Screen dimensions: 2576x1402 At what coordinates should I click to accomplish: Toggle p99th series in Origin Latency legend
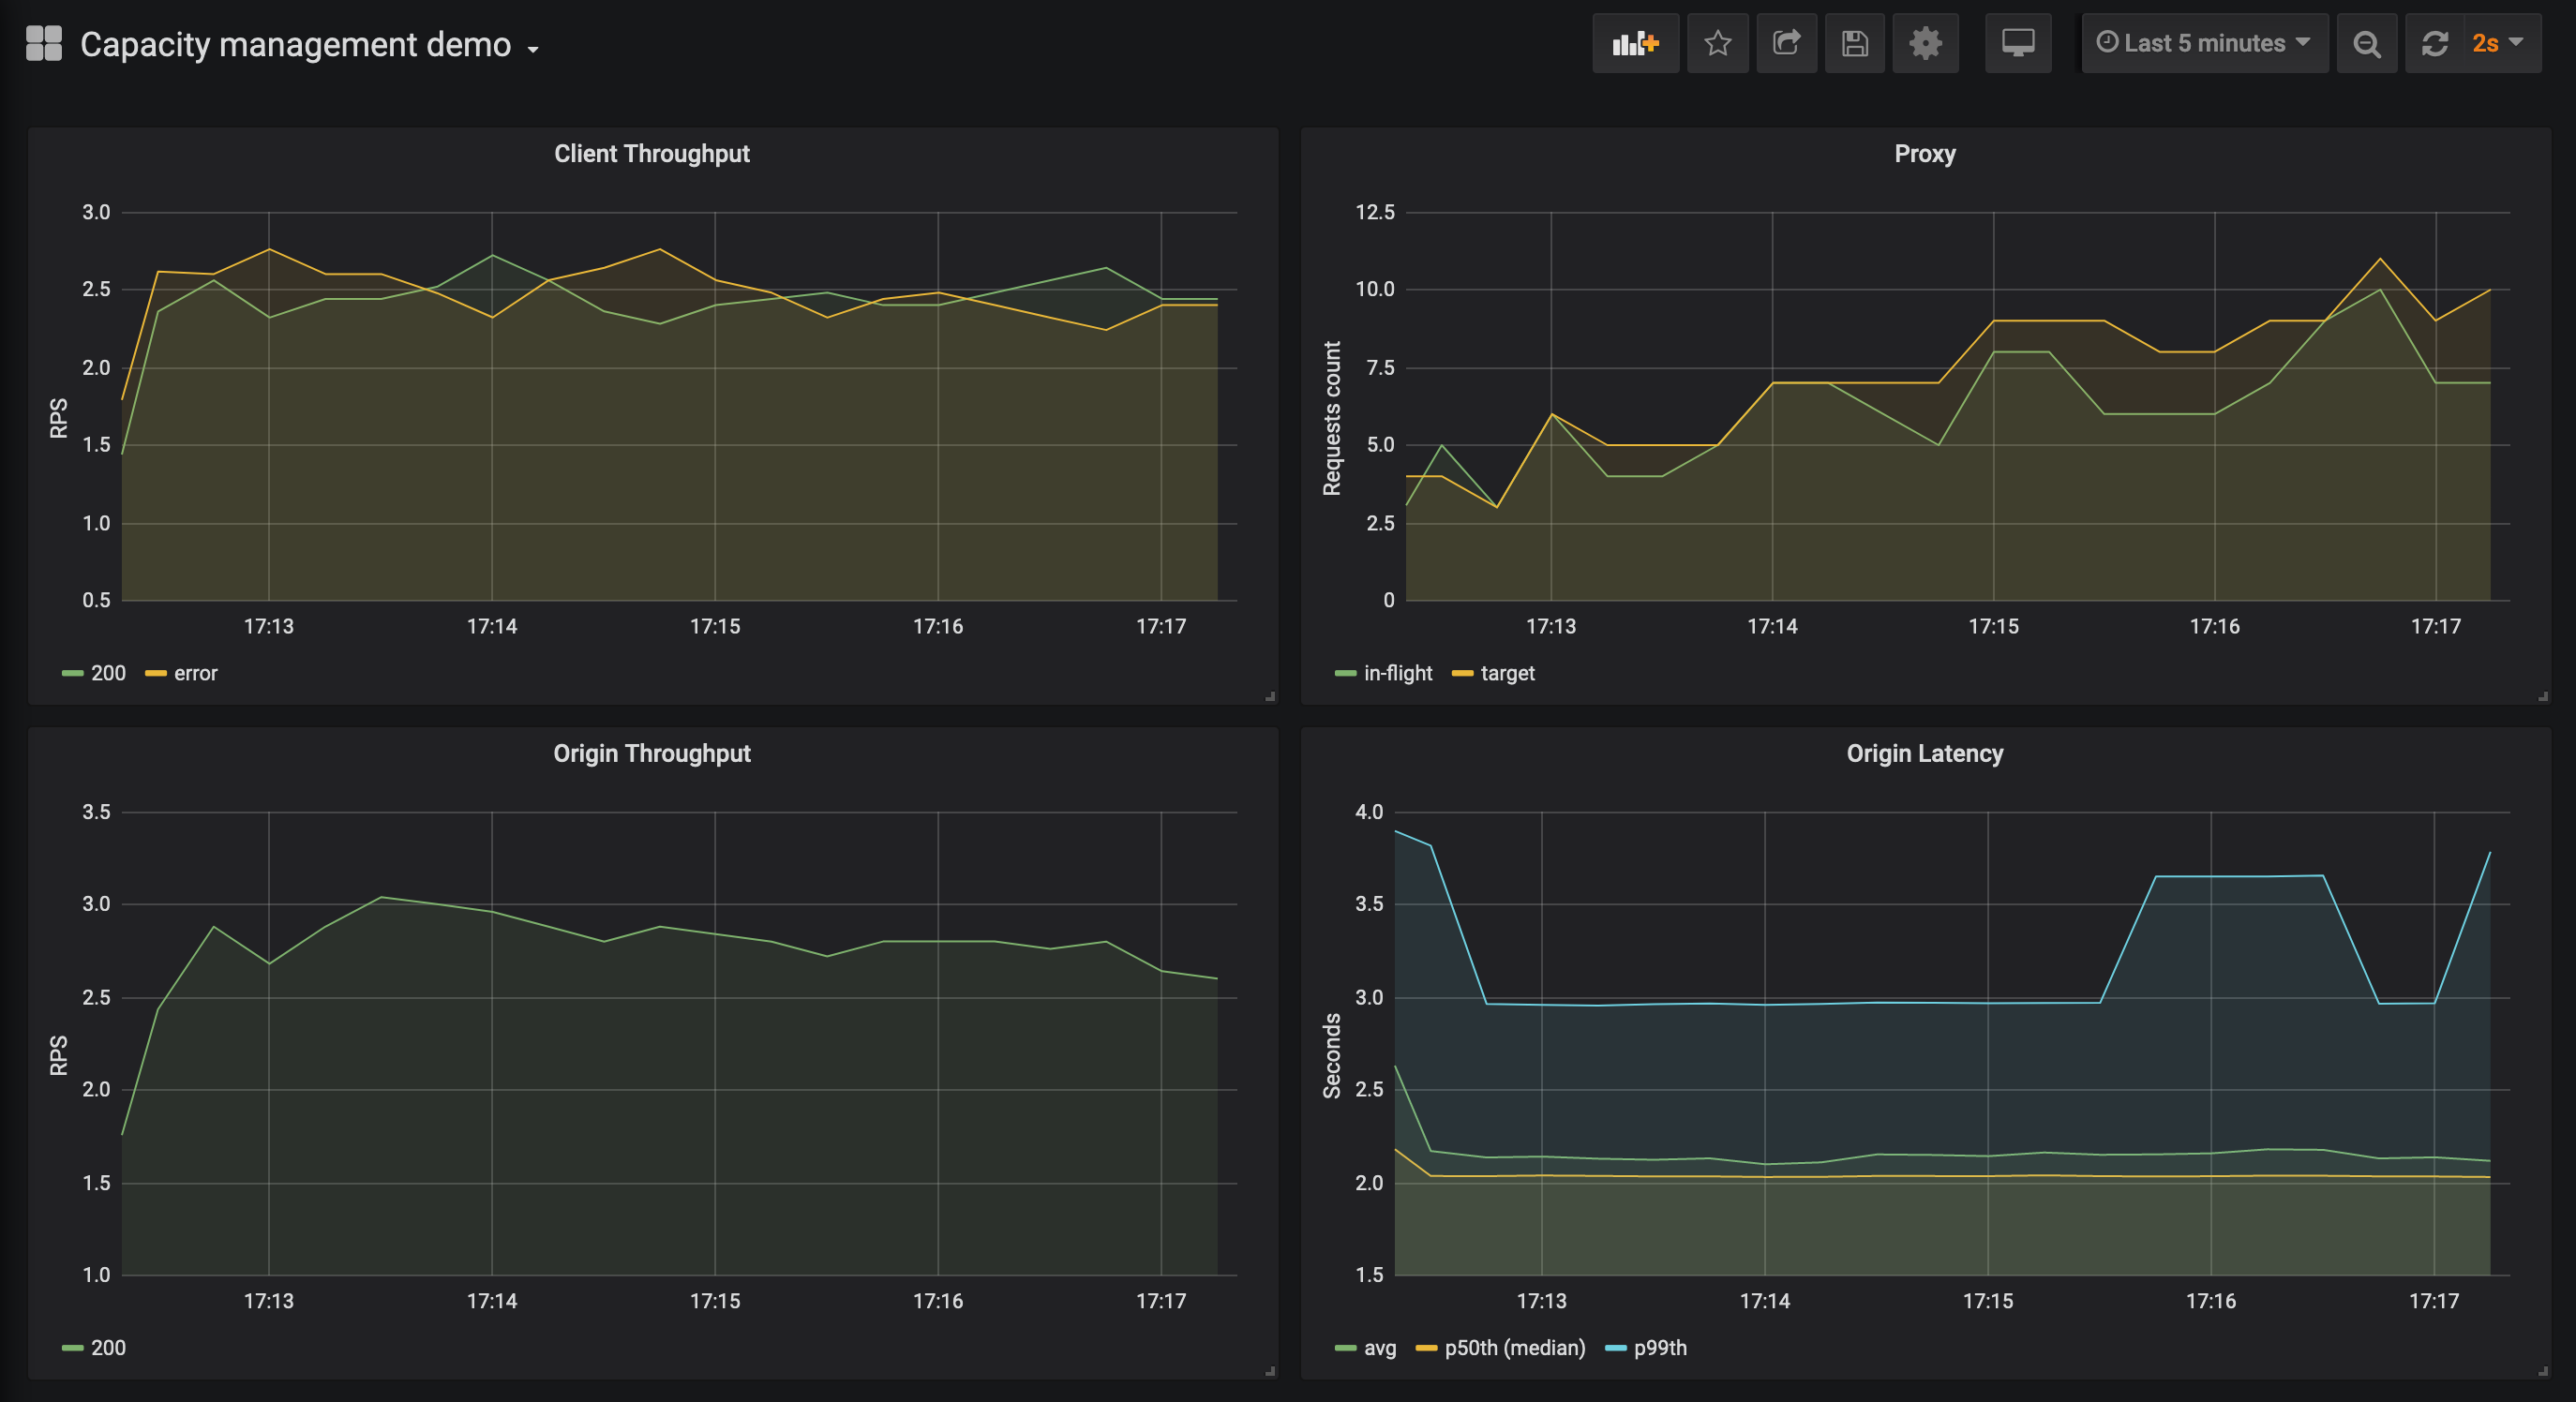1659,1347
